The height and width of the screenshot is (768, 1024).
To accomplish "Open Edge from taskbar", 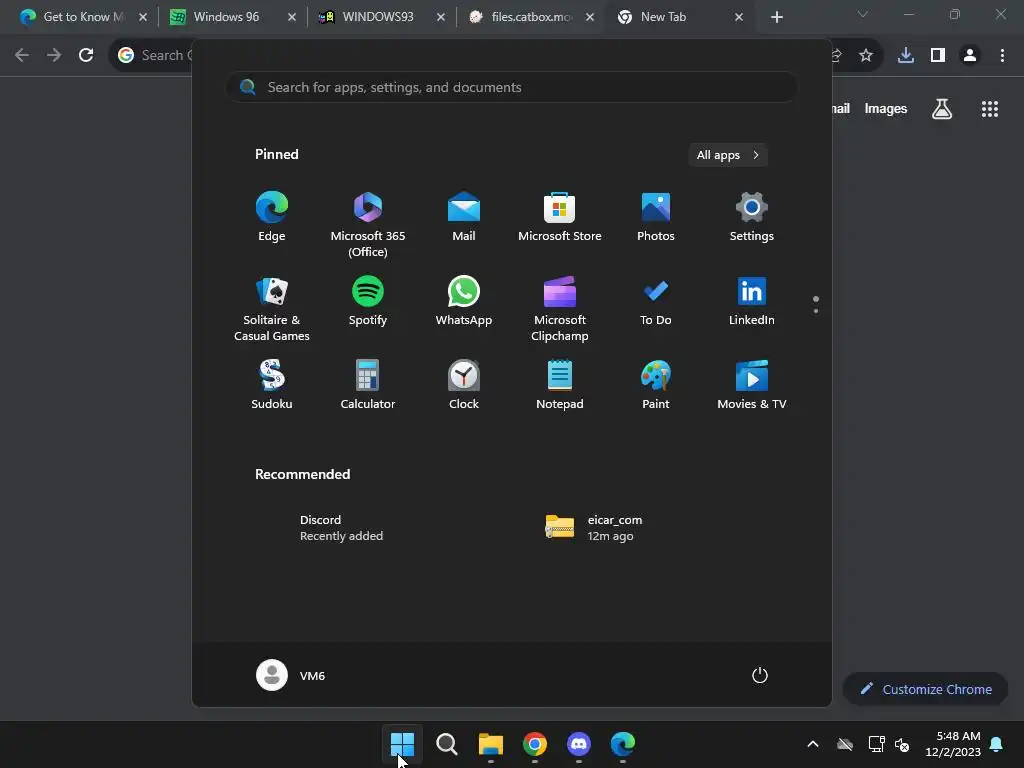I will click(x=623, y=743).
